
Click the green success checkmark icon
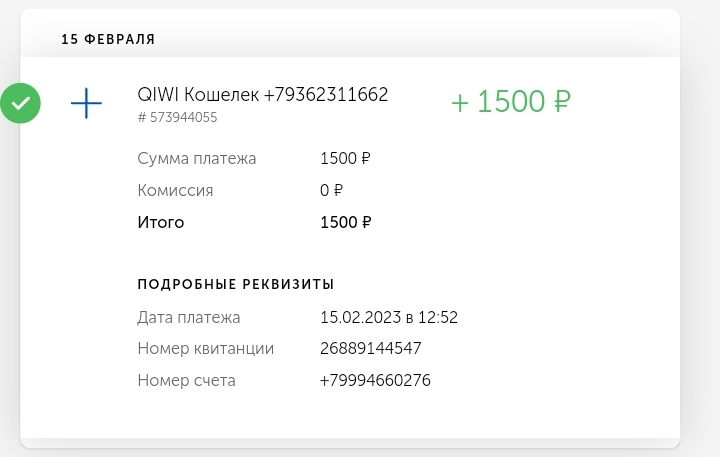20,103
